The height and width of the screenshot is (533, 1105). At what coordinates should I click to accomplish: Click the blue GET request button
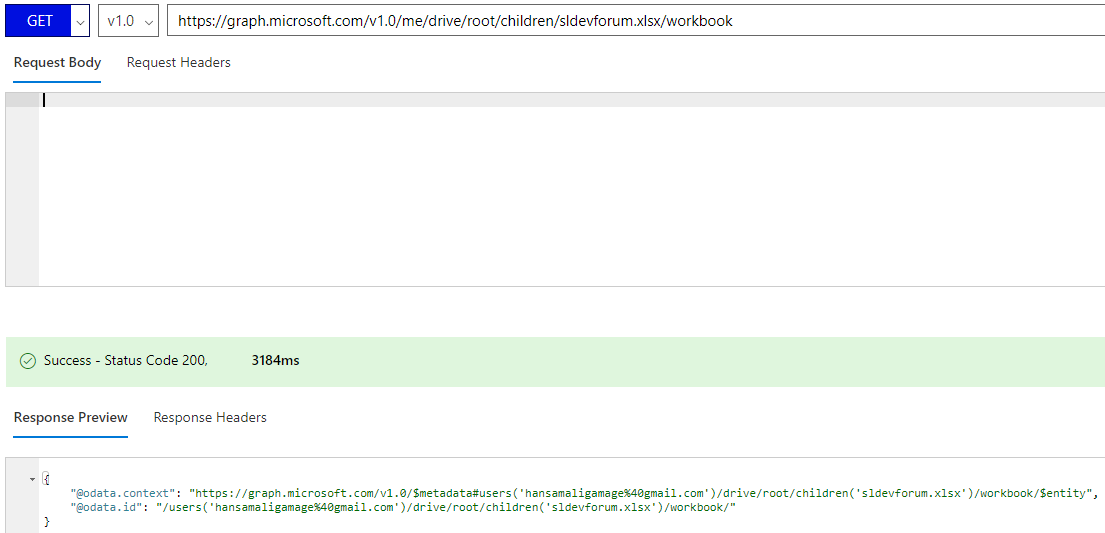tap(39, 21)
